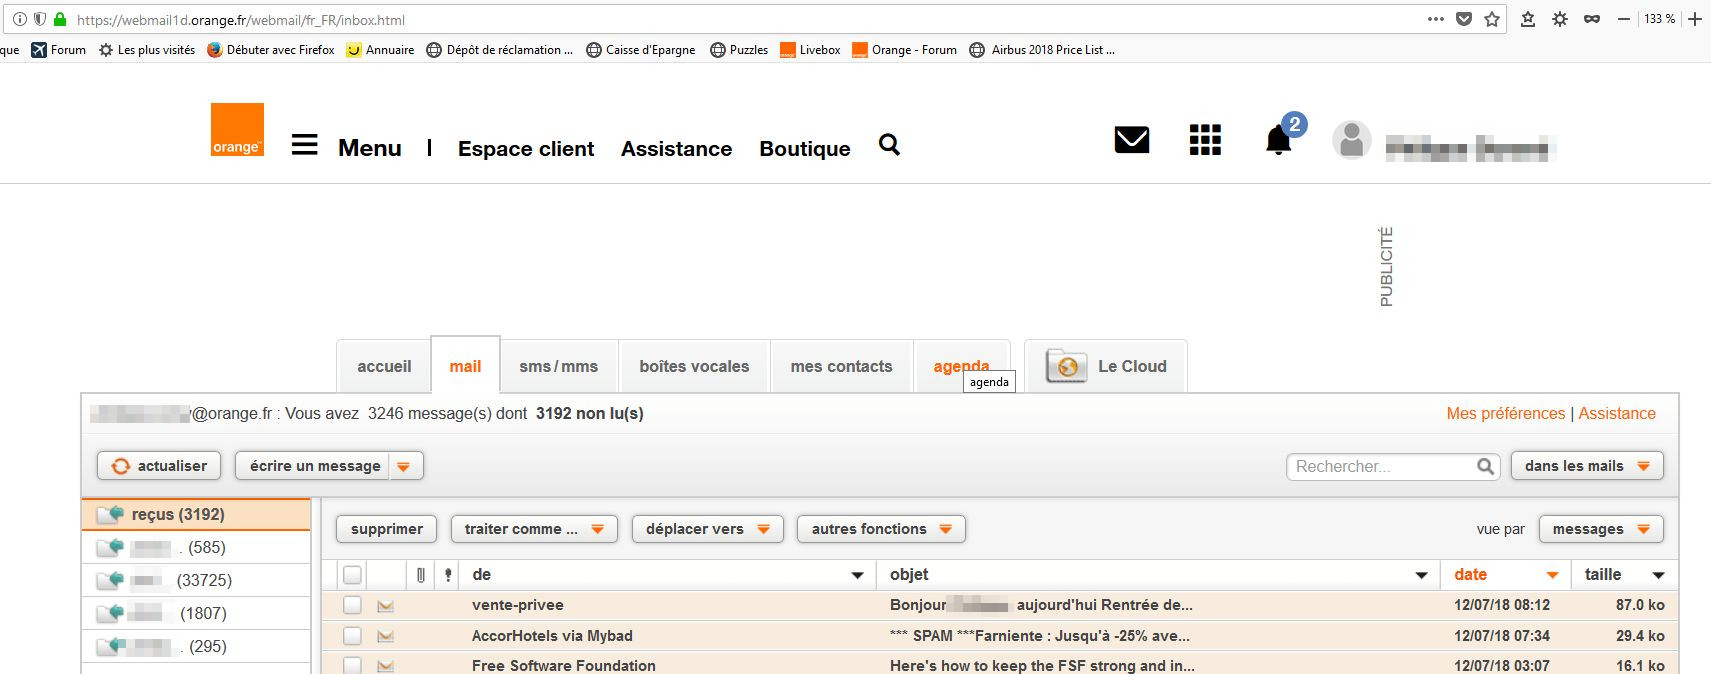
Task: Open the mail envelope icon in header
Action: tap(1131, 140)
